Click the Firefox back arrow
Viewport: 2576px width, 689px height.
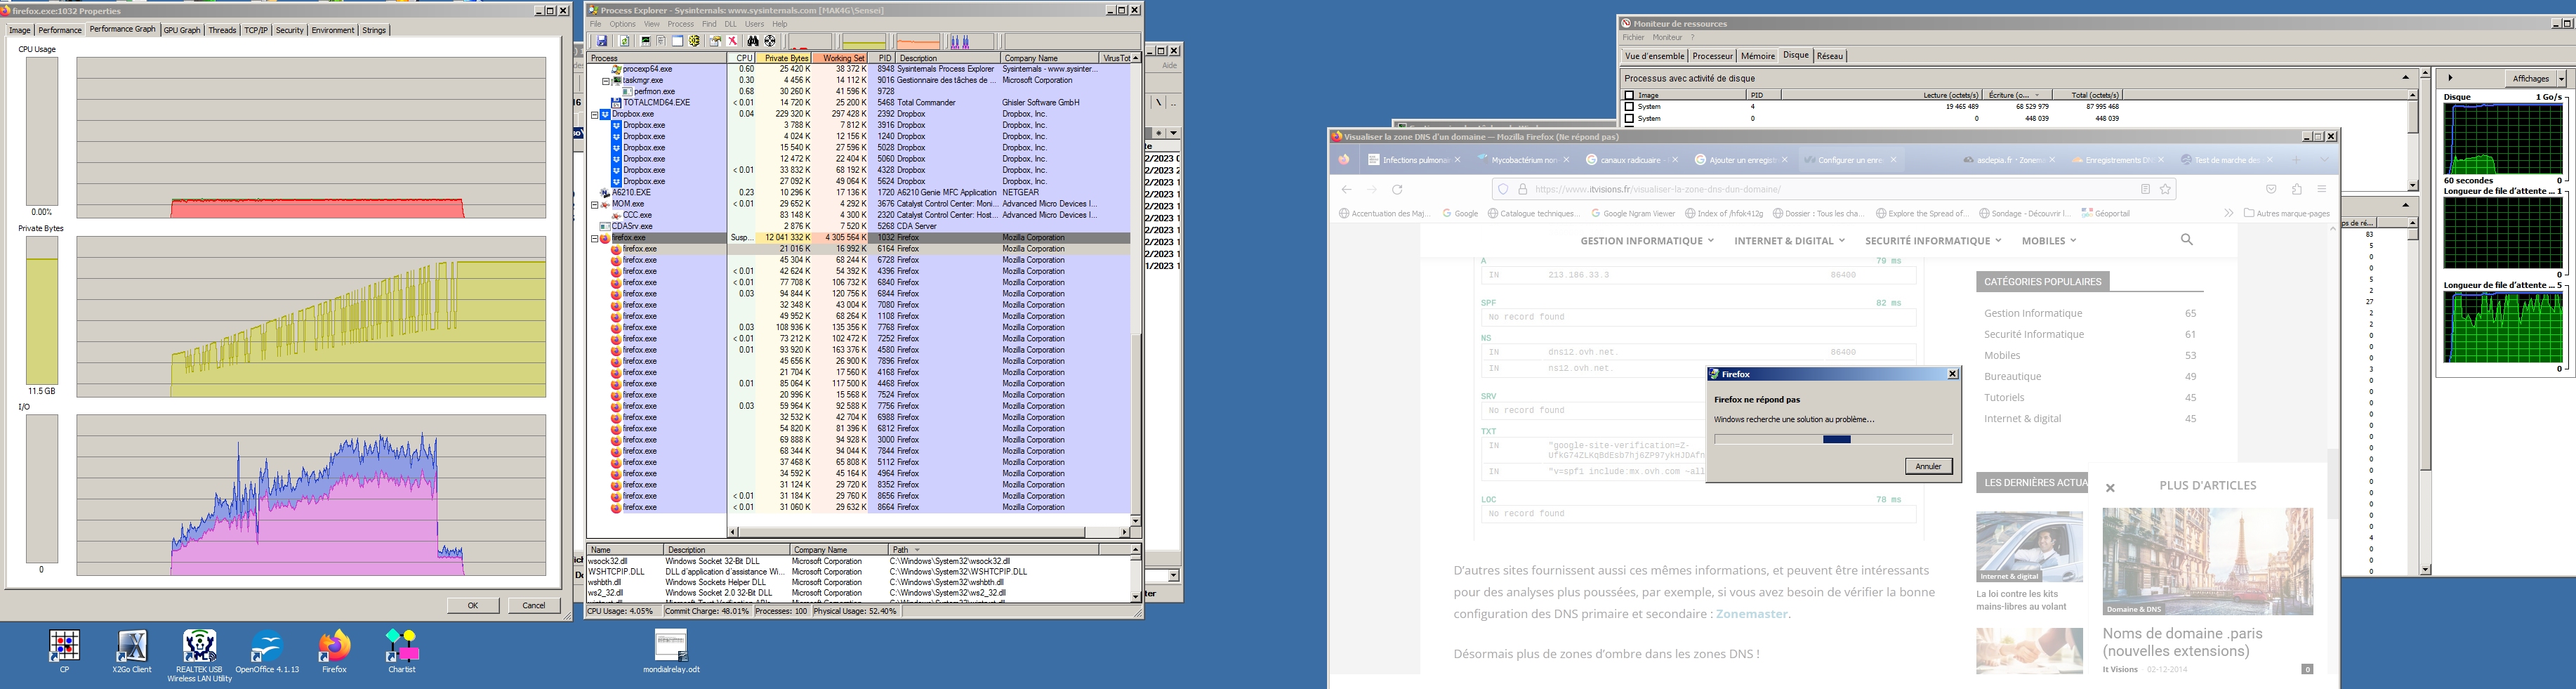1346,189
